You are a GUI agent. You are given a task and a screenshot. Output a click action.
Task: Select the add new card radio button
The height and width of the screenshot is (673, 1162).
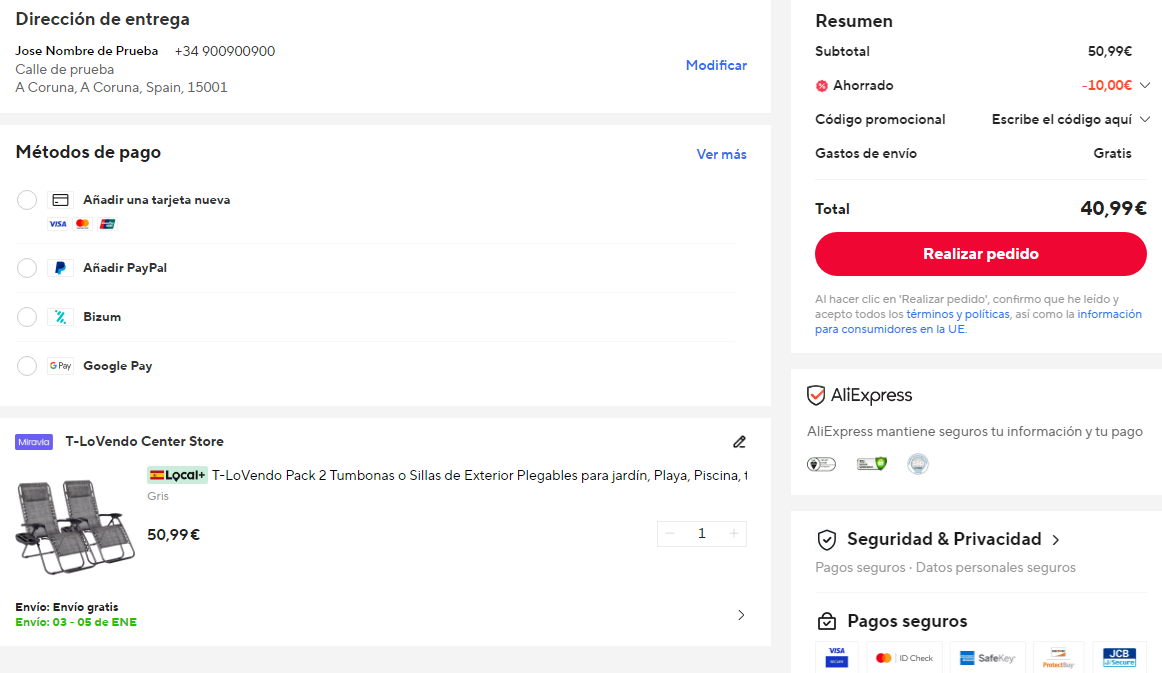tap(27, 200)
